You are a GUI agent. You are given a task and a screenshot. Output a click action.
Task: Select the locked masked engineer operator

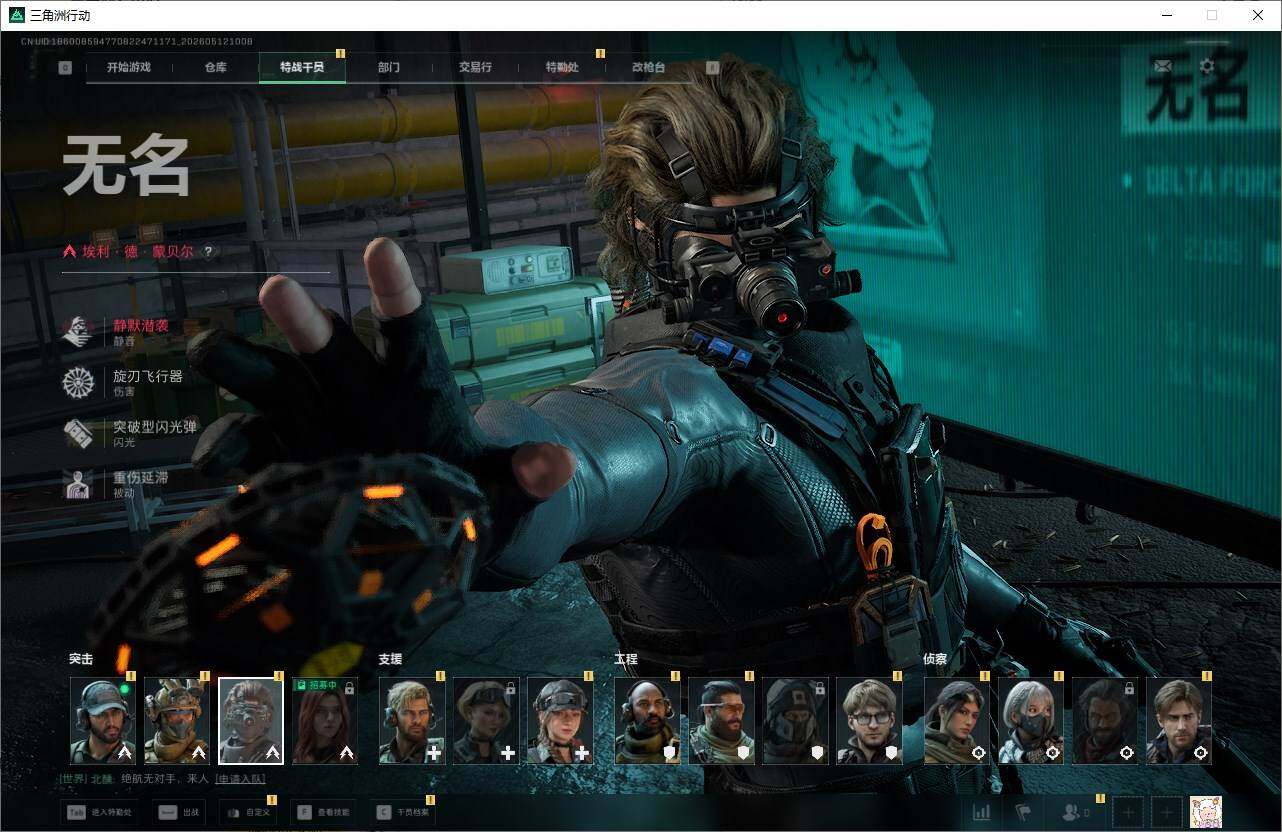click(795, 721)
